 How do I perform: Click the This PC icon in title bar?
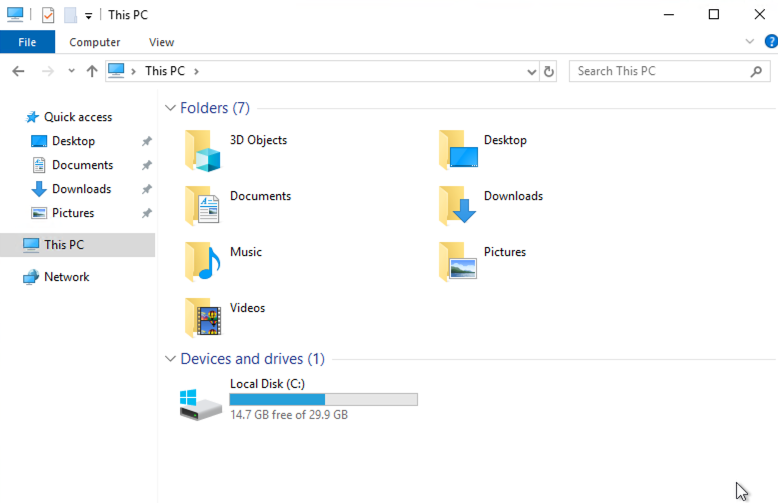15,15
